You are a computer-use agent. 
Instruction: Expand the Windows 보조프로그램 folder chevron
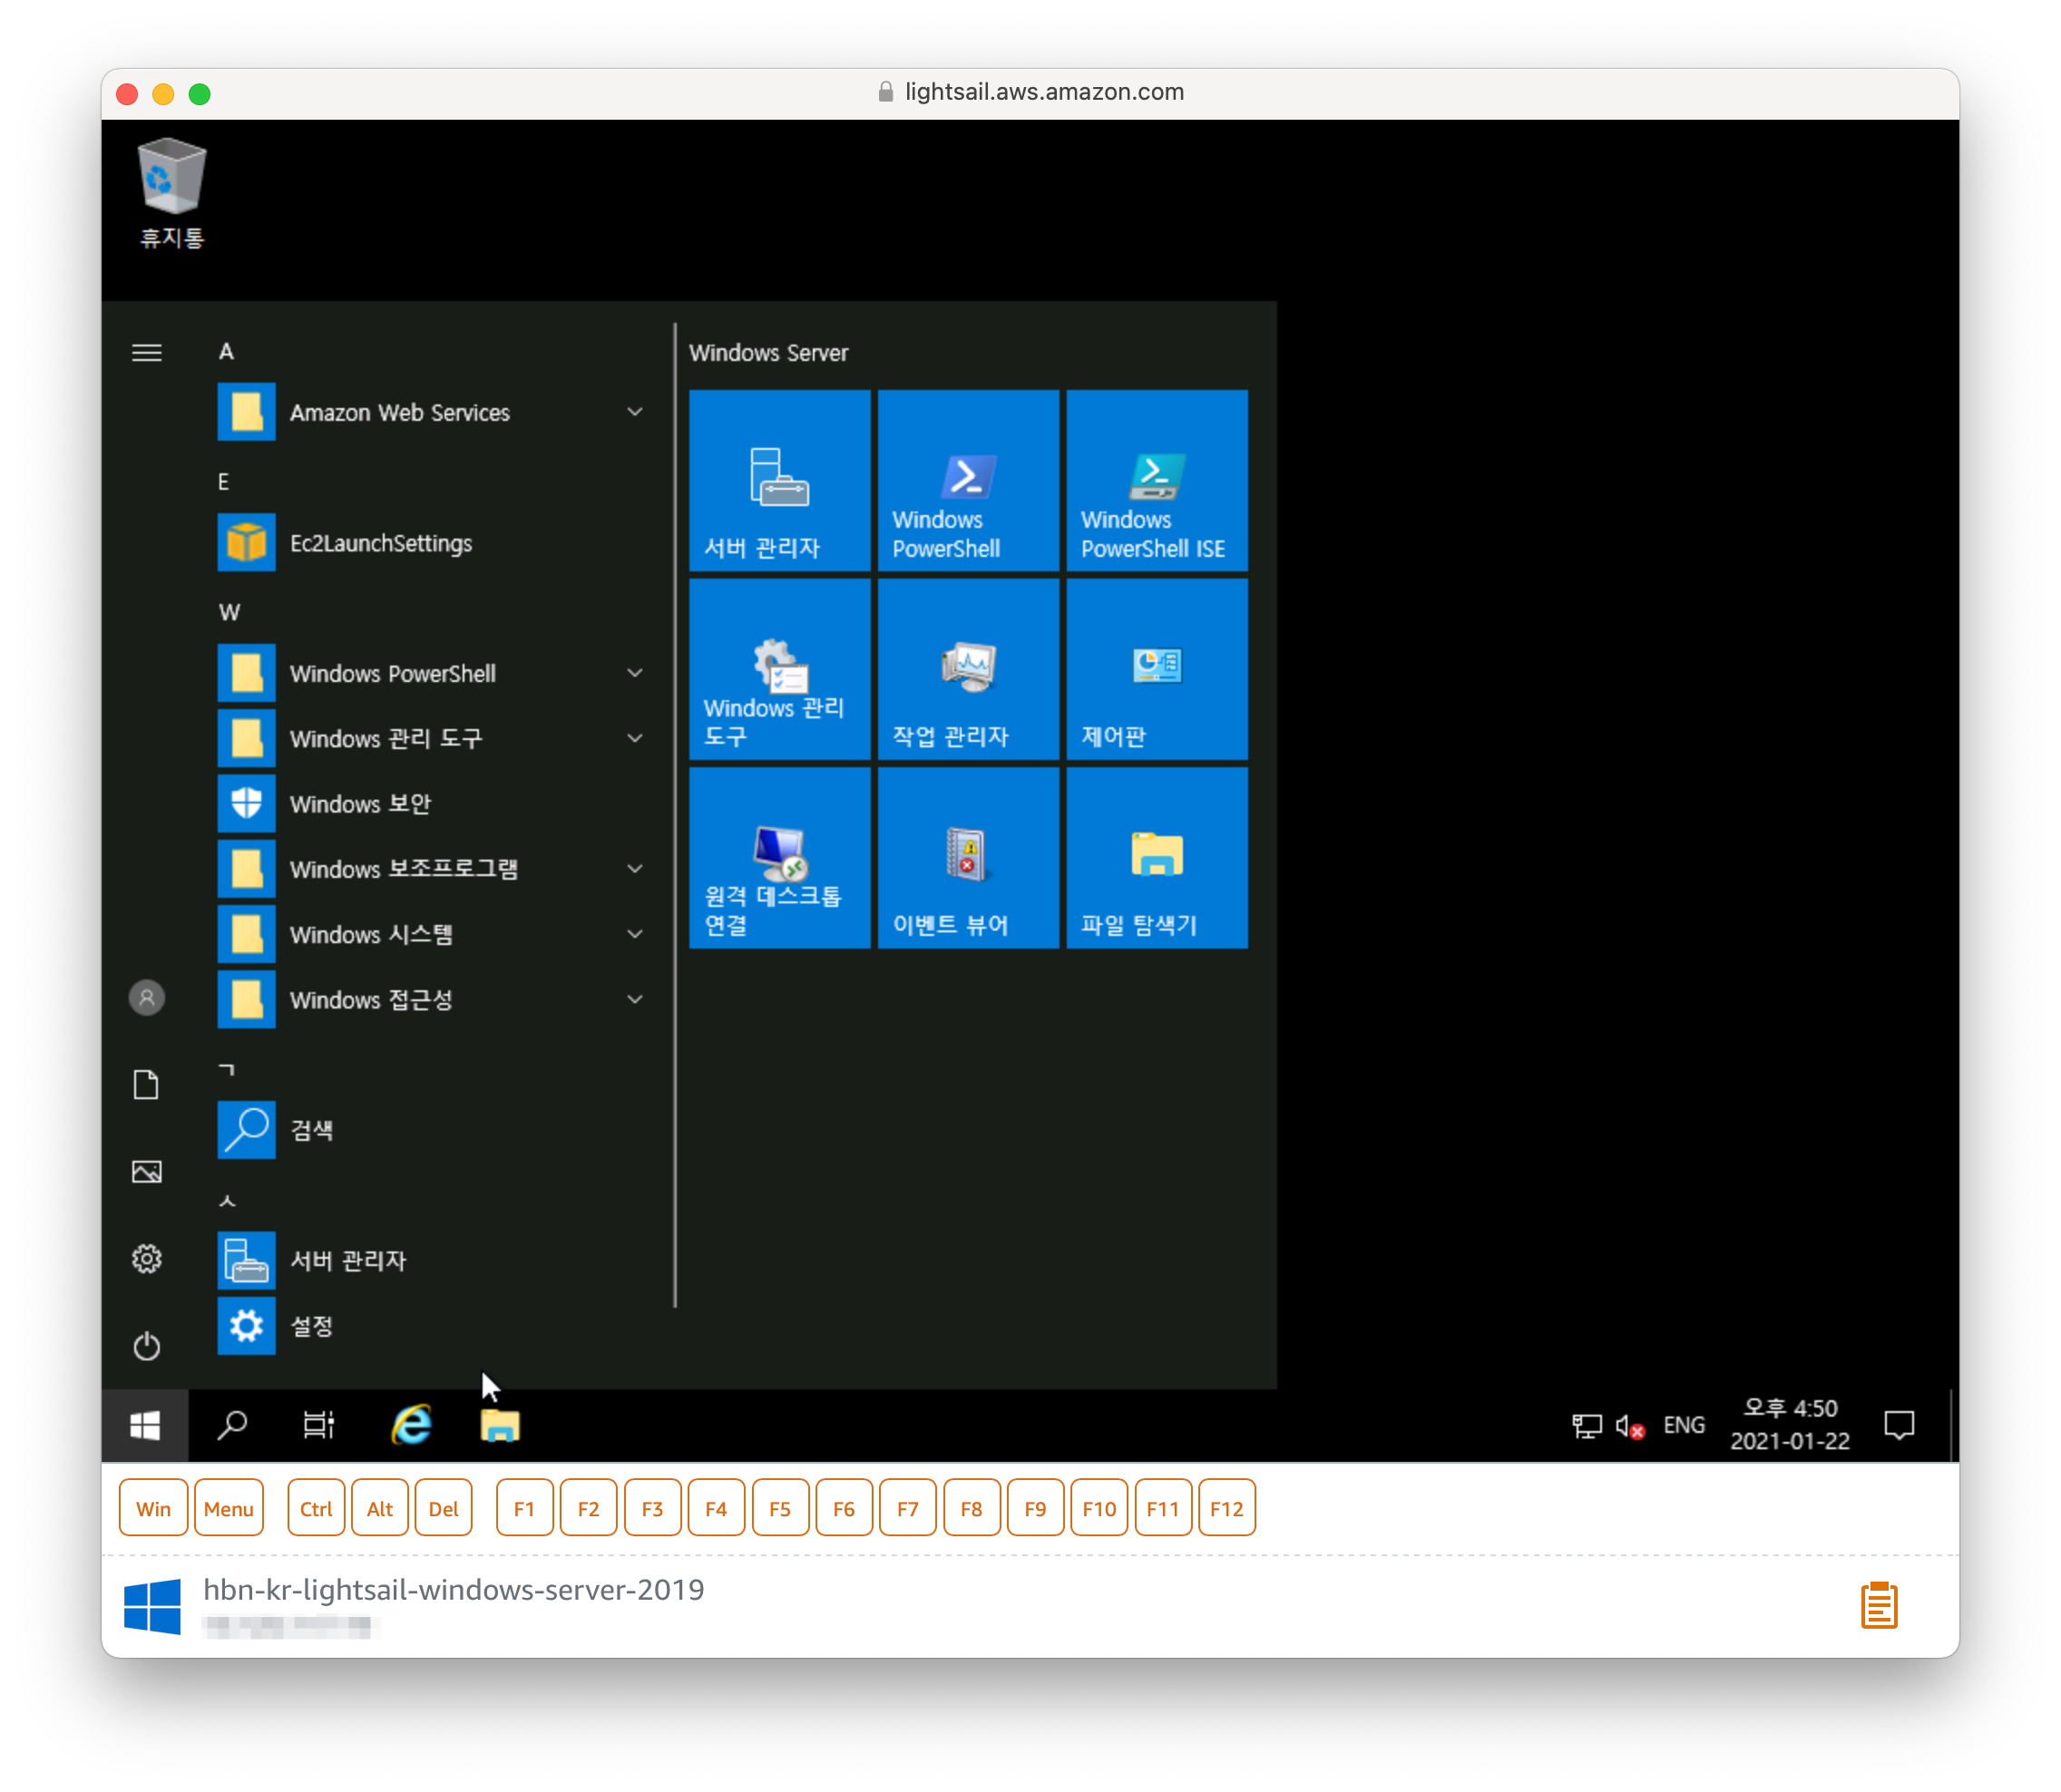[x=634, y=868]
